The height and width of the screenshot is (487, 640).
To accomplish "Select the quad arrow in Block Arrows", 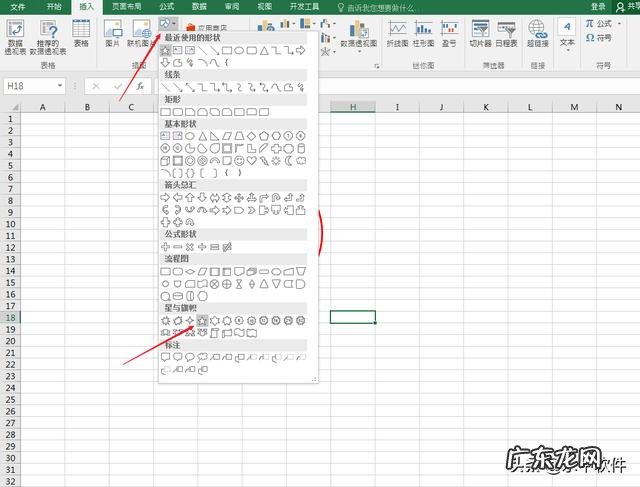I will point(239,198).
